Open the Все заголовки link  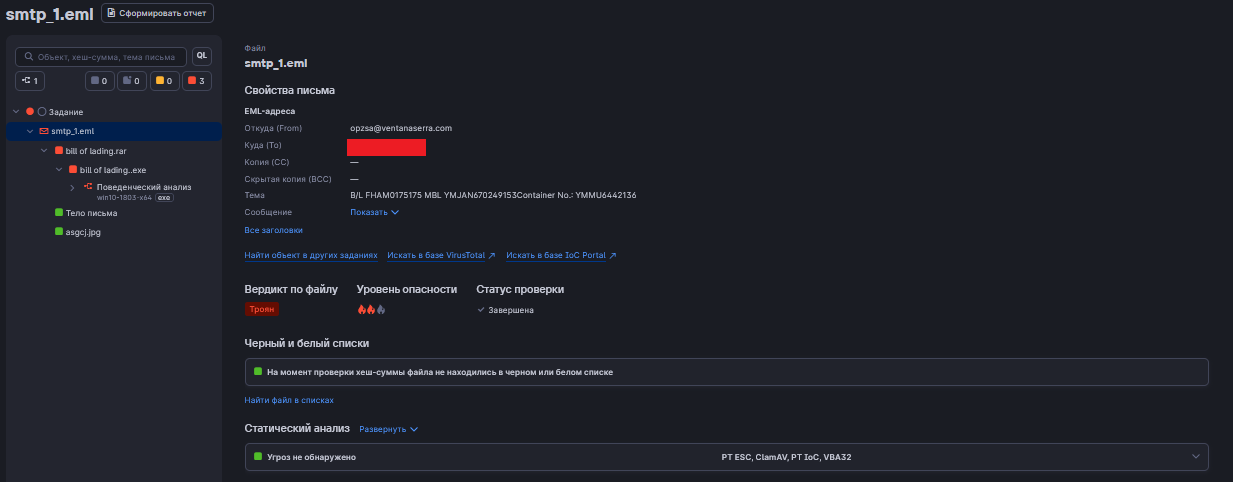click(x=273, y=230)
